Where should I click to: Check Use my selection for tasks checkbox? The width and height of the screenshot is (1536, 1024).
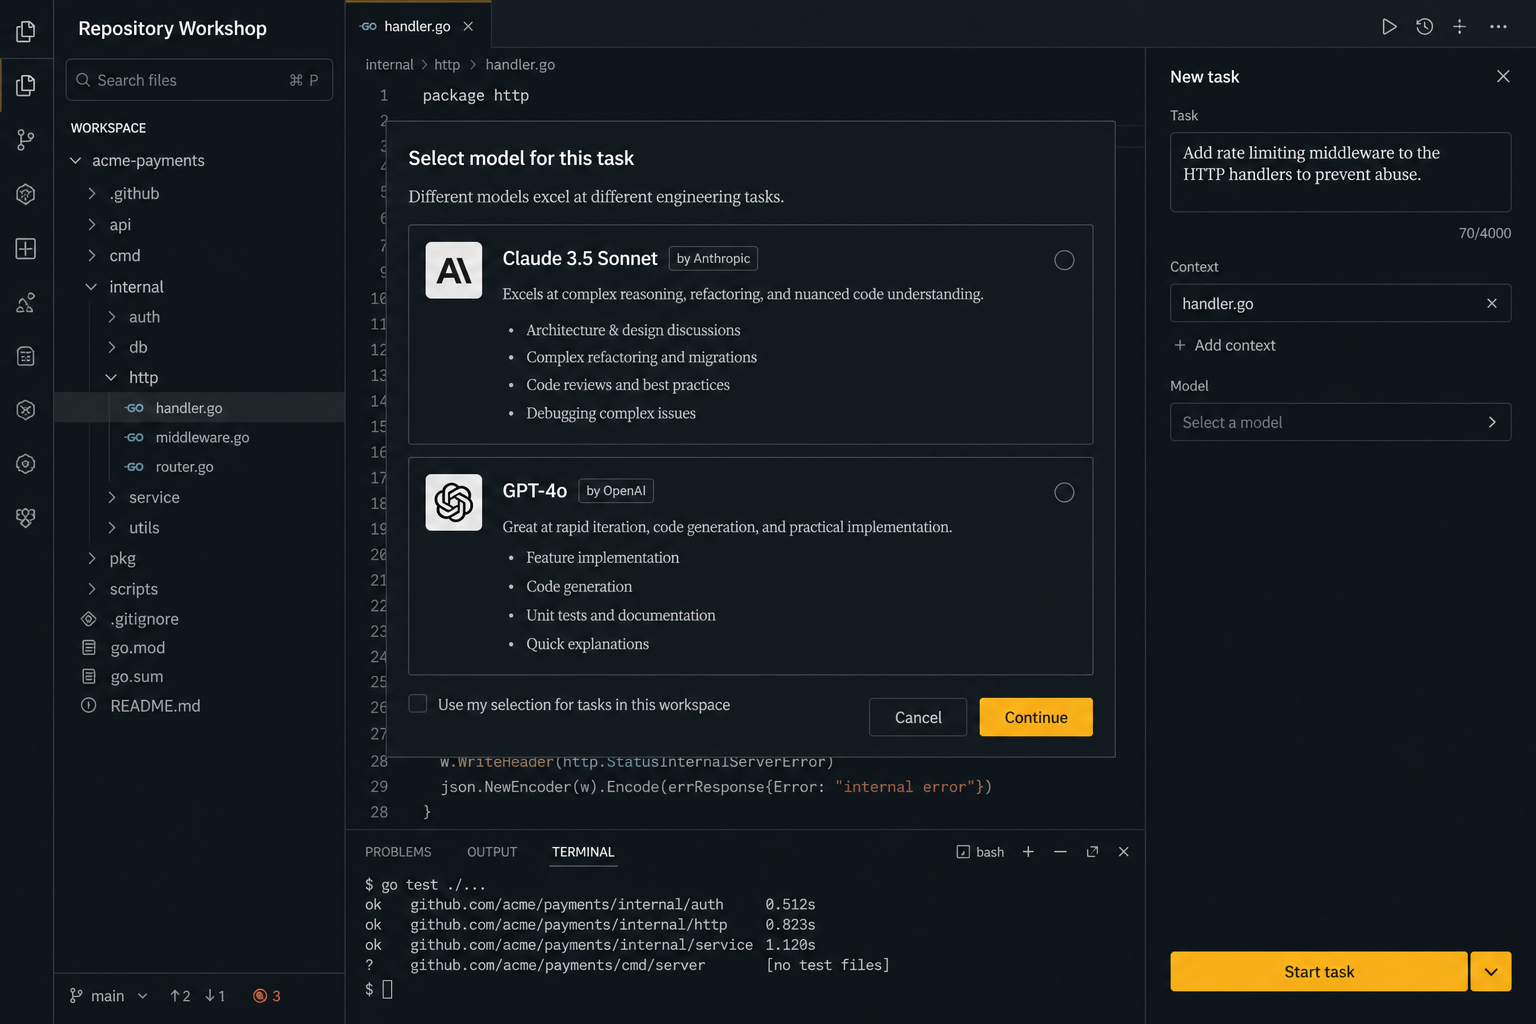point(418,704)
